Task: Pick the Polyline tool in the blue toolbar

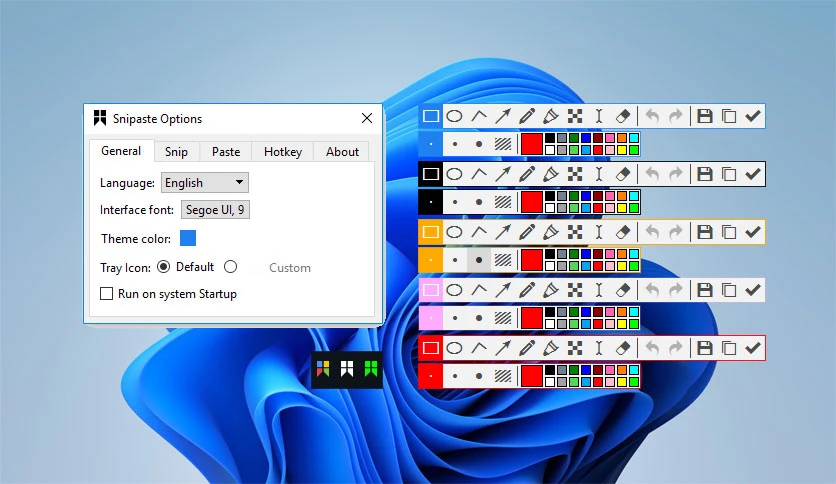Action: [x=479, y=116]
